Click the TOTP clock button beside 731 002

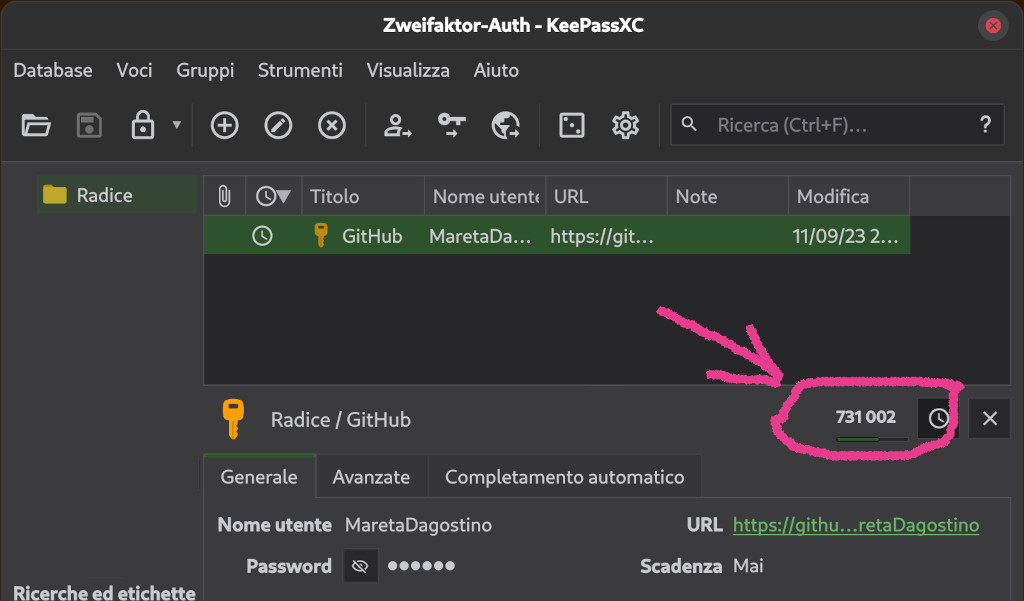[938, 419]
